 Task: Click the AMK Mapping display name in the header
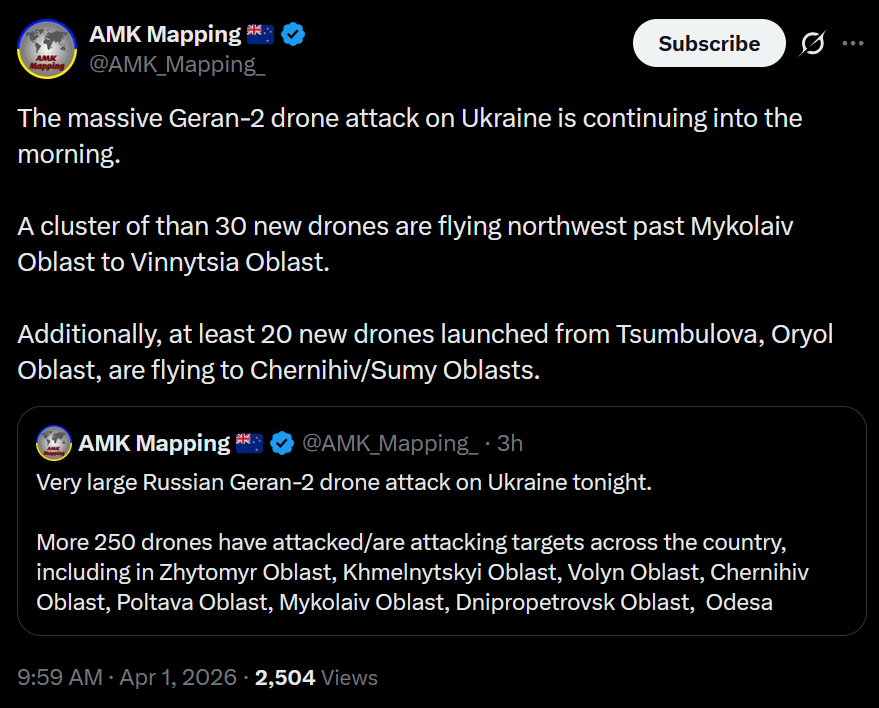click(x=165, y=35)
